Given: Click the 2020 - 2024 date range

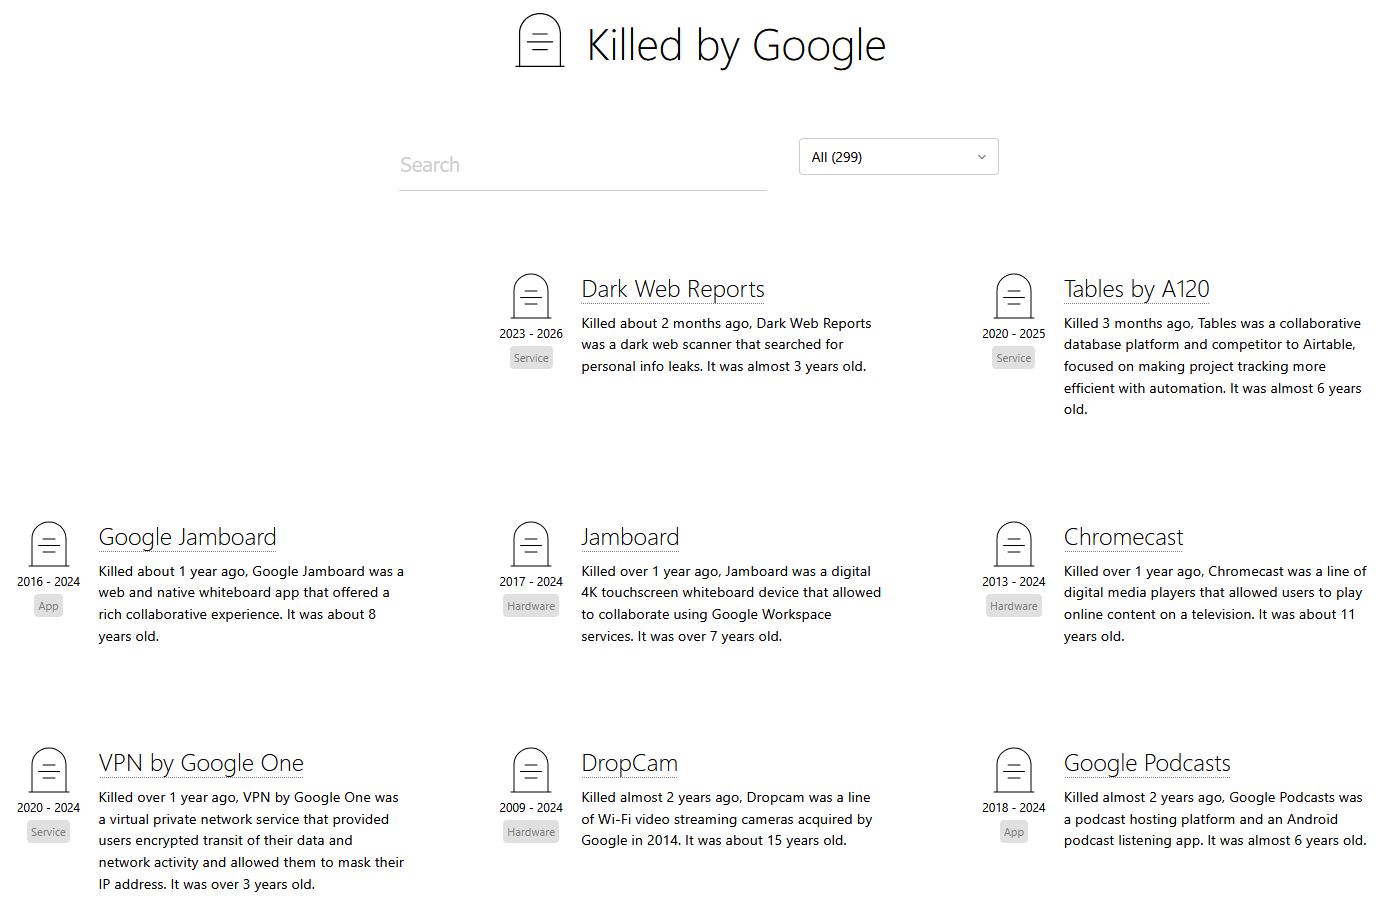Looking at the screenshot, I should click(x=48, y=808).
